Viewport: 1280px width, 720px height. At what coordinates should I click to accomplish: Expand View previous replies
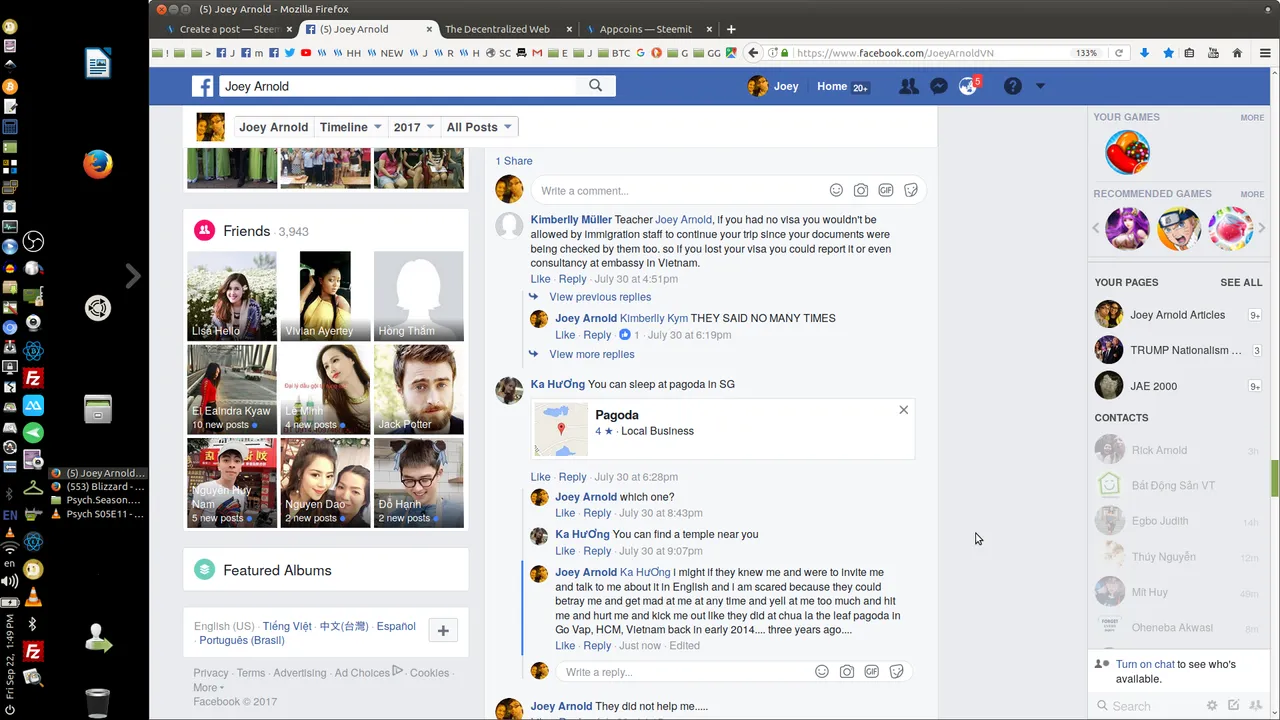(x=600, y=297)
